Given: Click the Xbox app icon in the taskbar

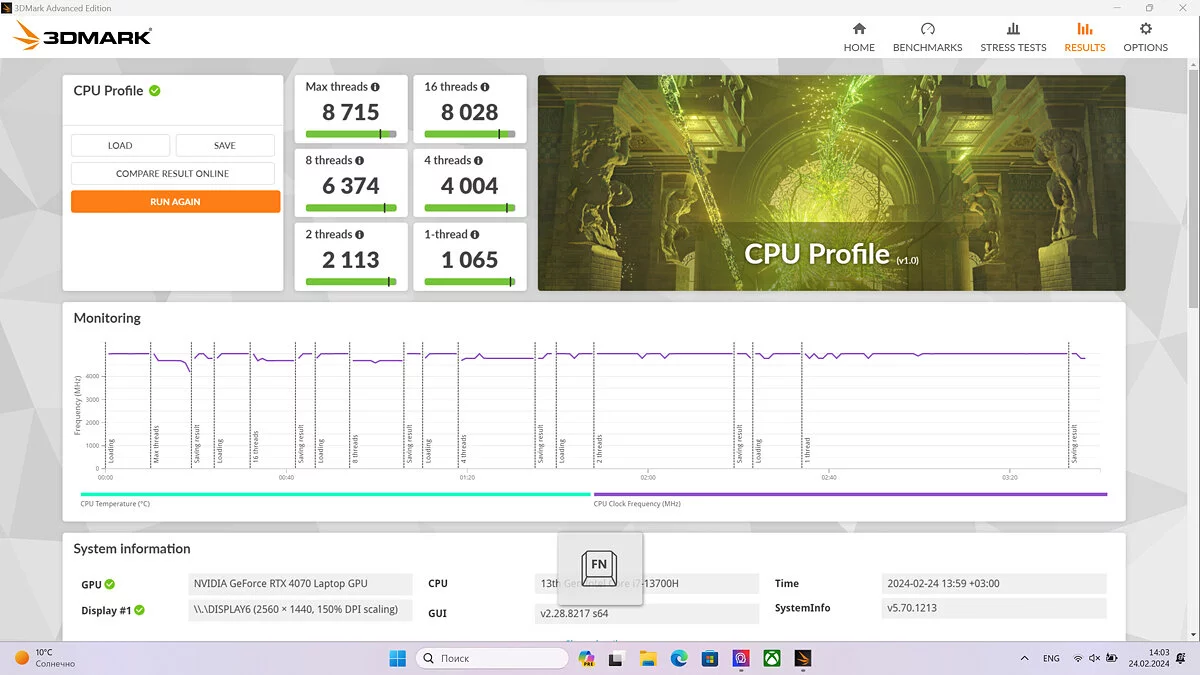Looking at the screenshot, I should pyautogui.click(x=772, y=658).
